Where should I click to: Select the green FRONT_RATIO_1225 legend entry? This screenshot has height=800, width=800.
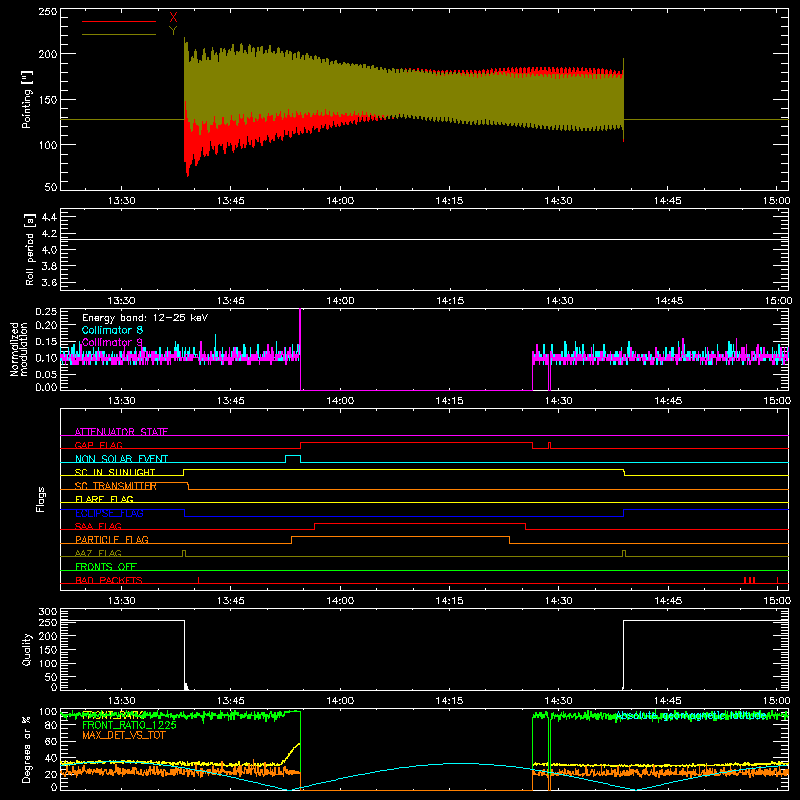(x=129, y=725)
